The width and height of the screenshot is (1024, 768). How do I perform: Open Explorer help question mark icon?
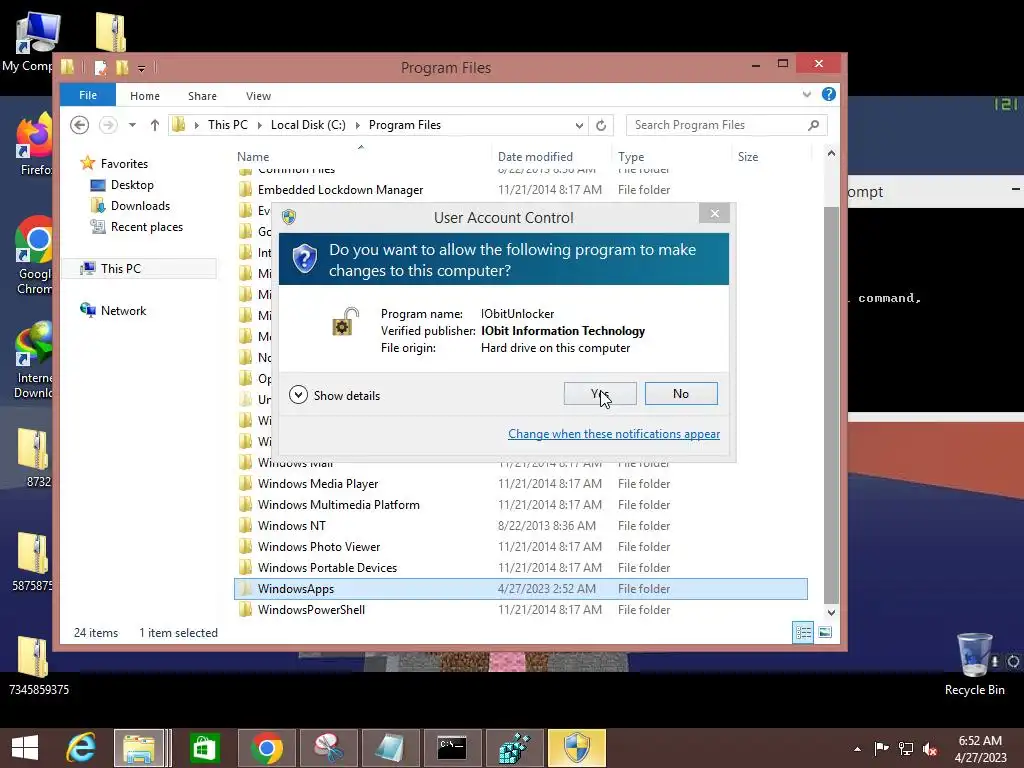[x=828, y=95]
